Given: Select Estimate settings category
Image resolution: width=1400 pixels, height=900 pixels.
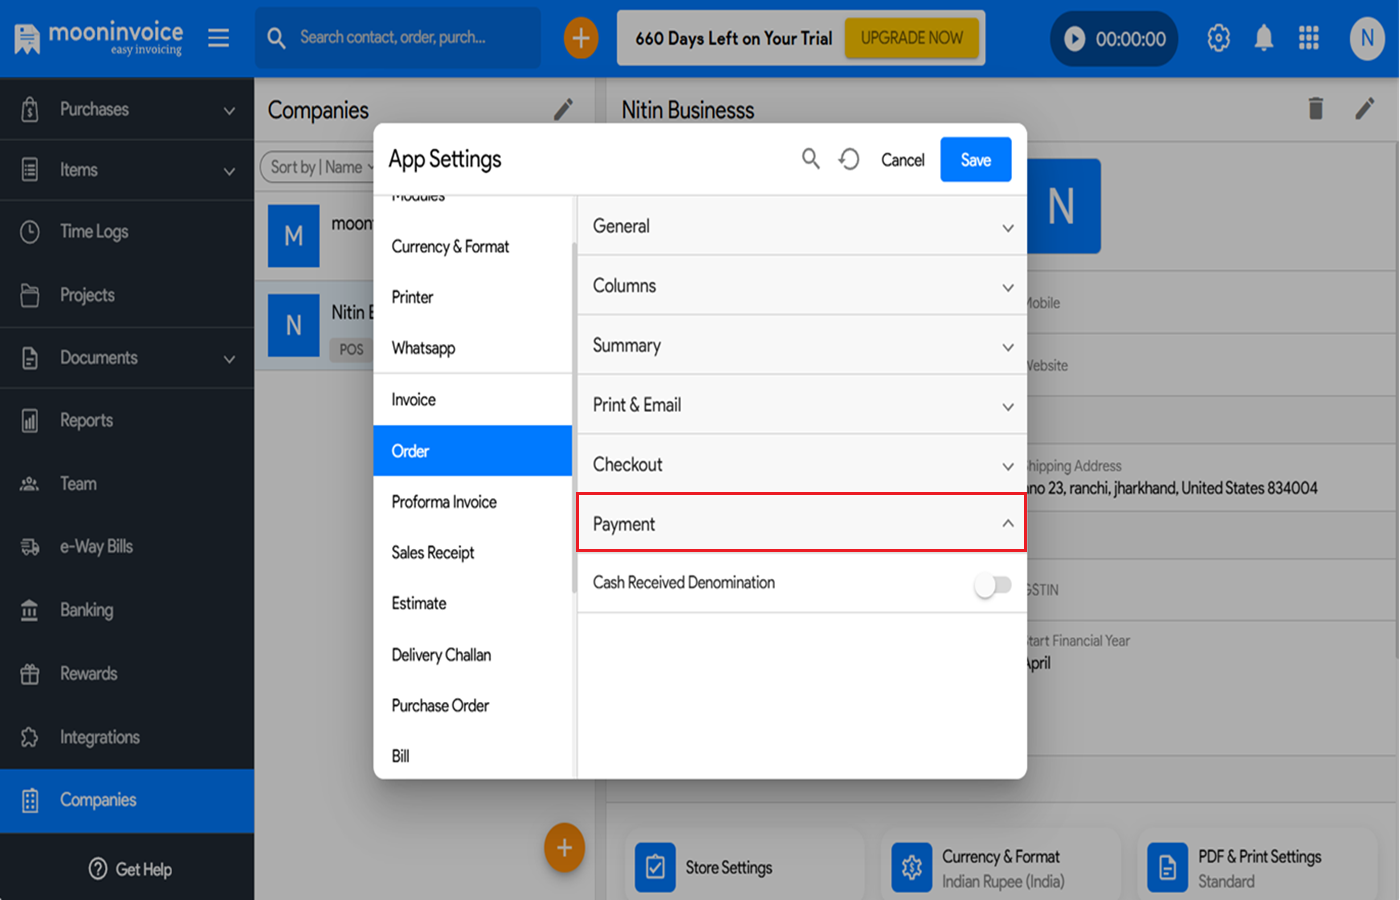Looking at the screenshot, I should (473, 604).
